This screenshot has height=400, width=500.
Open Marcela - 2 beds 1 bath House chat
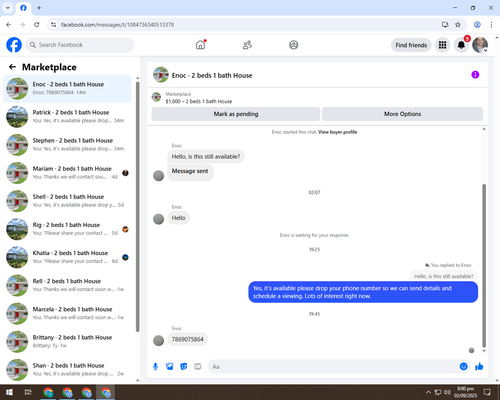click(x=67, y=313)
